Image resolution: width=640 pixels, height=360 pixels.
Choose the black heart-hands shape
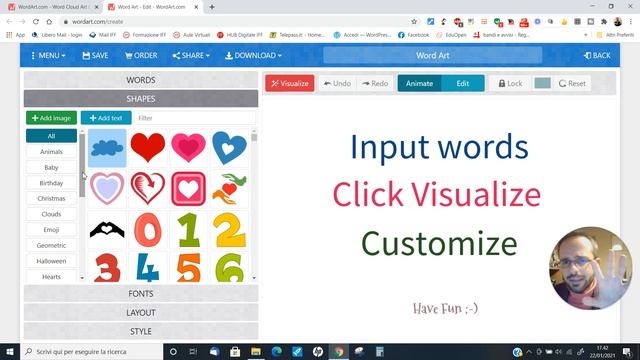click(107, 229)
